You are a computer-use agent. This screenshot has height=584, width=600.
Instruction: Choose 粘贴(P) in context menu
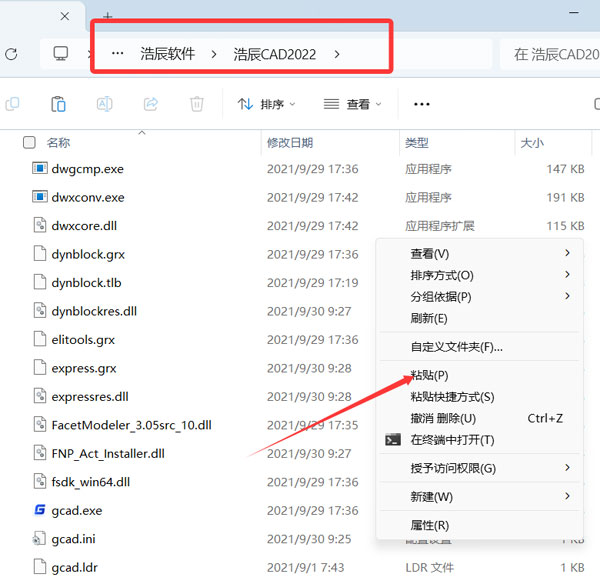[480, 375]
